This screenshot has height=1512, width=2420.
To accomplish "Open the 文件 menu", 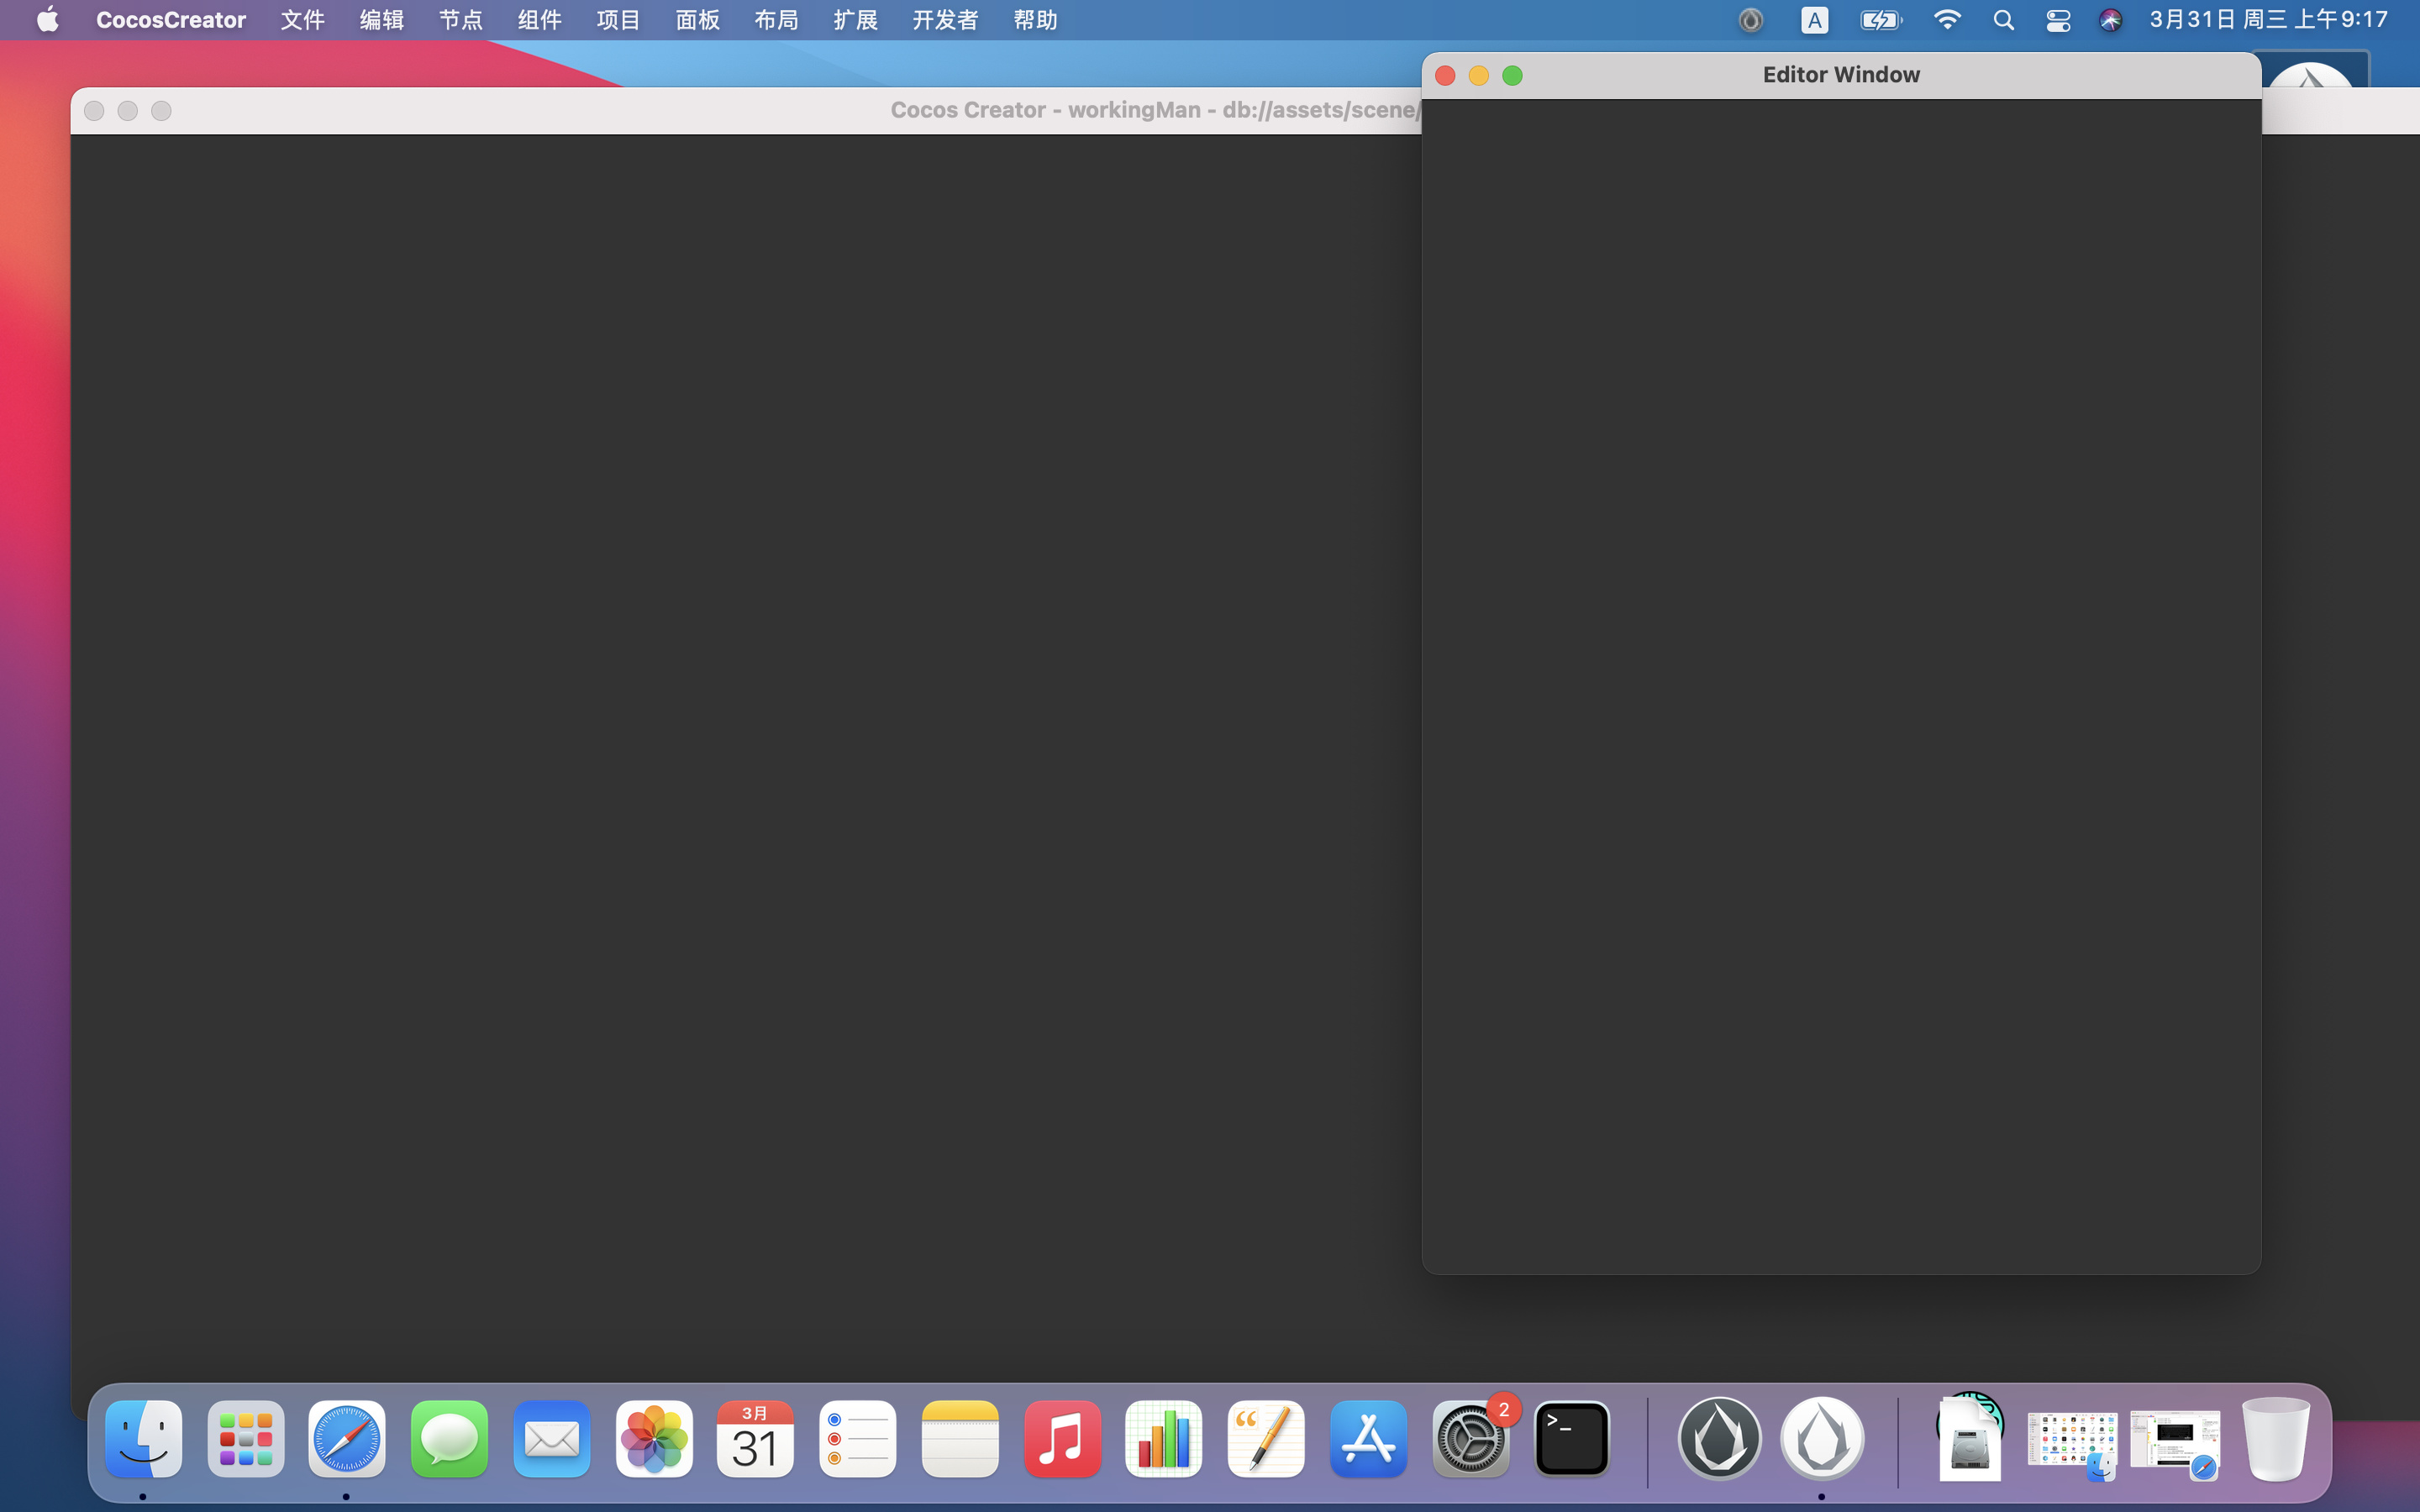I will pyautogui.click(x=302, y=20).
